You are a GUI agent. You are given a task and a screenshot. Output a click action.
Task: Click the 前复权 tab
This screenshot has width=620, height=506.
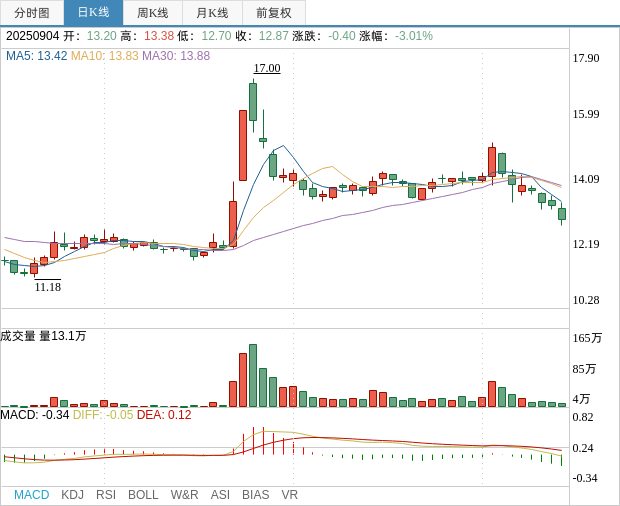(274, 13)
